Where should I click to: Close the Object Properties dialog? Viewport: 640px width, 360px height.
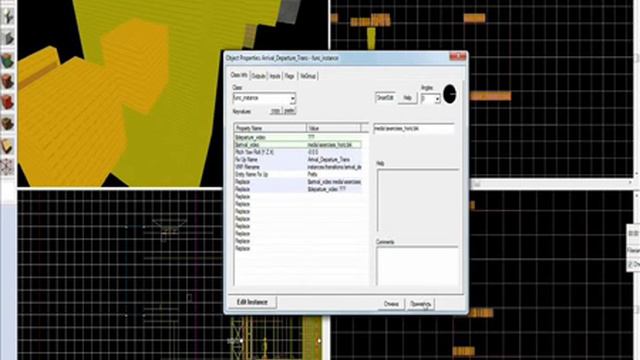(x=458, y=57)
